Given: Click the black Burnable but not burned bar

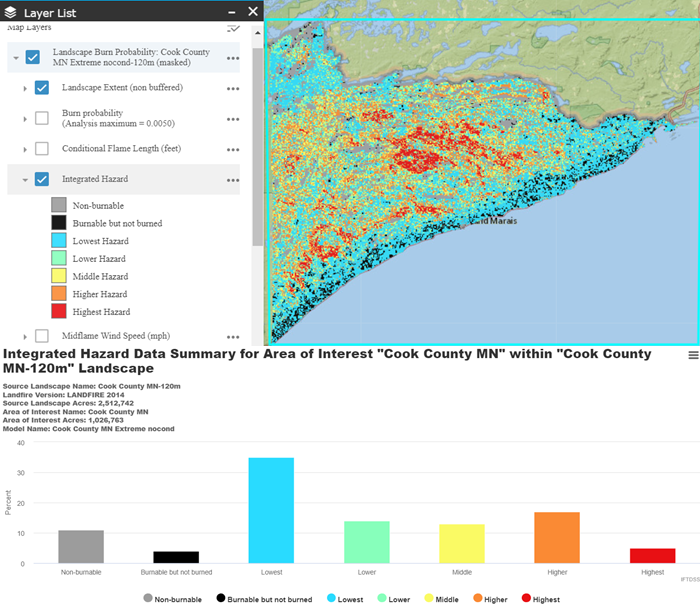Looking at the screenshot, I should point(176,557).
